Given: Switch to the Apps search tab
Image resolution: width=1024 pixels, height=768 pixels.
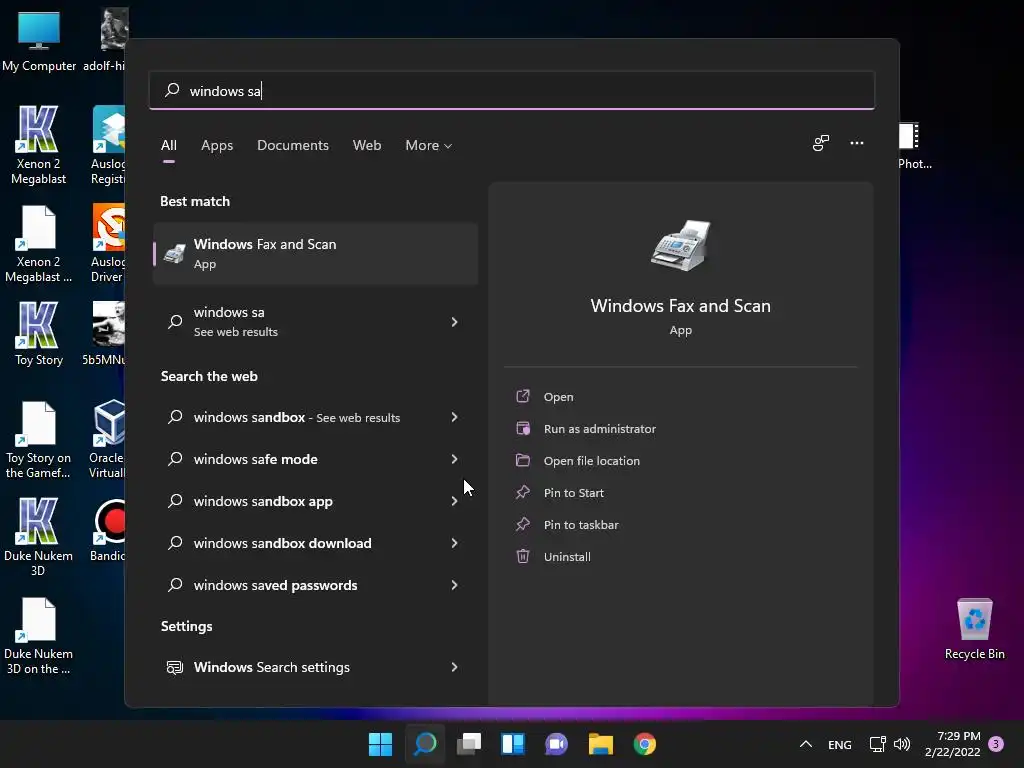Looking at the screenshot, I should coord(217,145).
